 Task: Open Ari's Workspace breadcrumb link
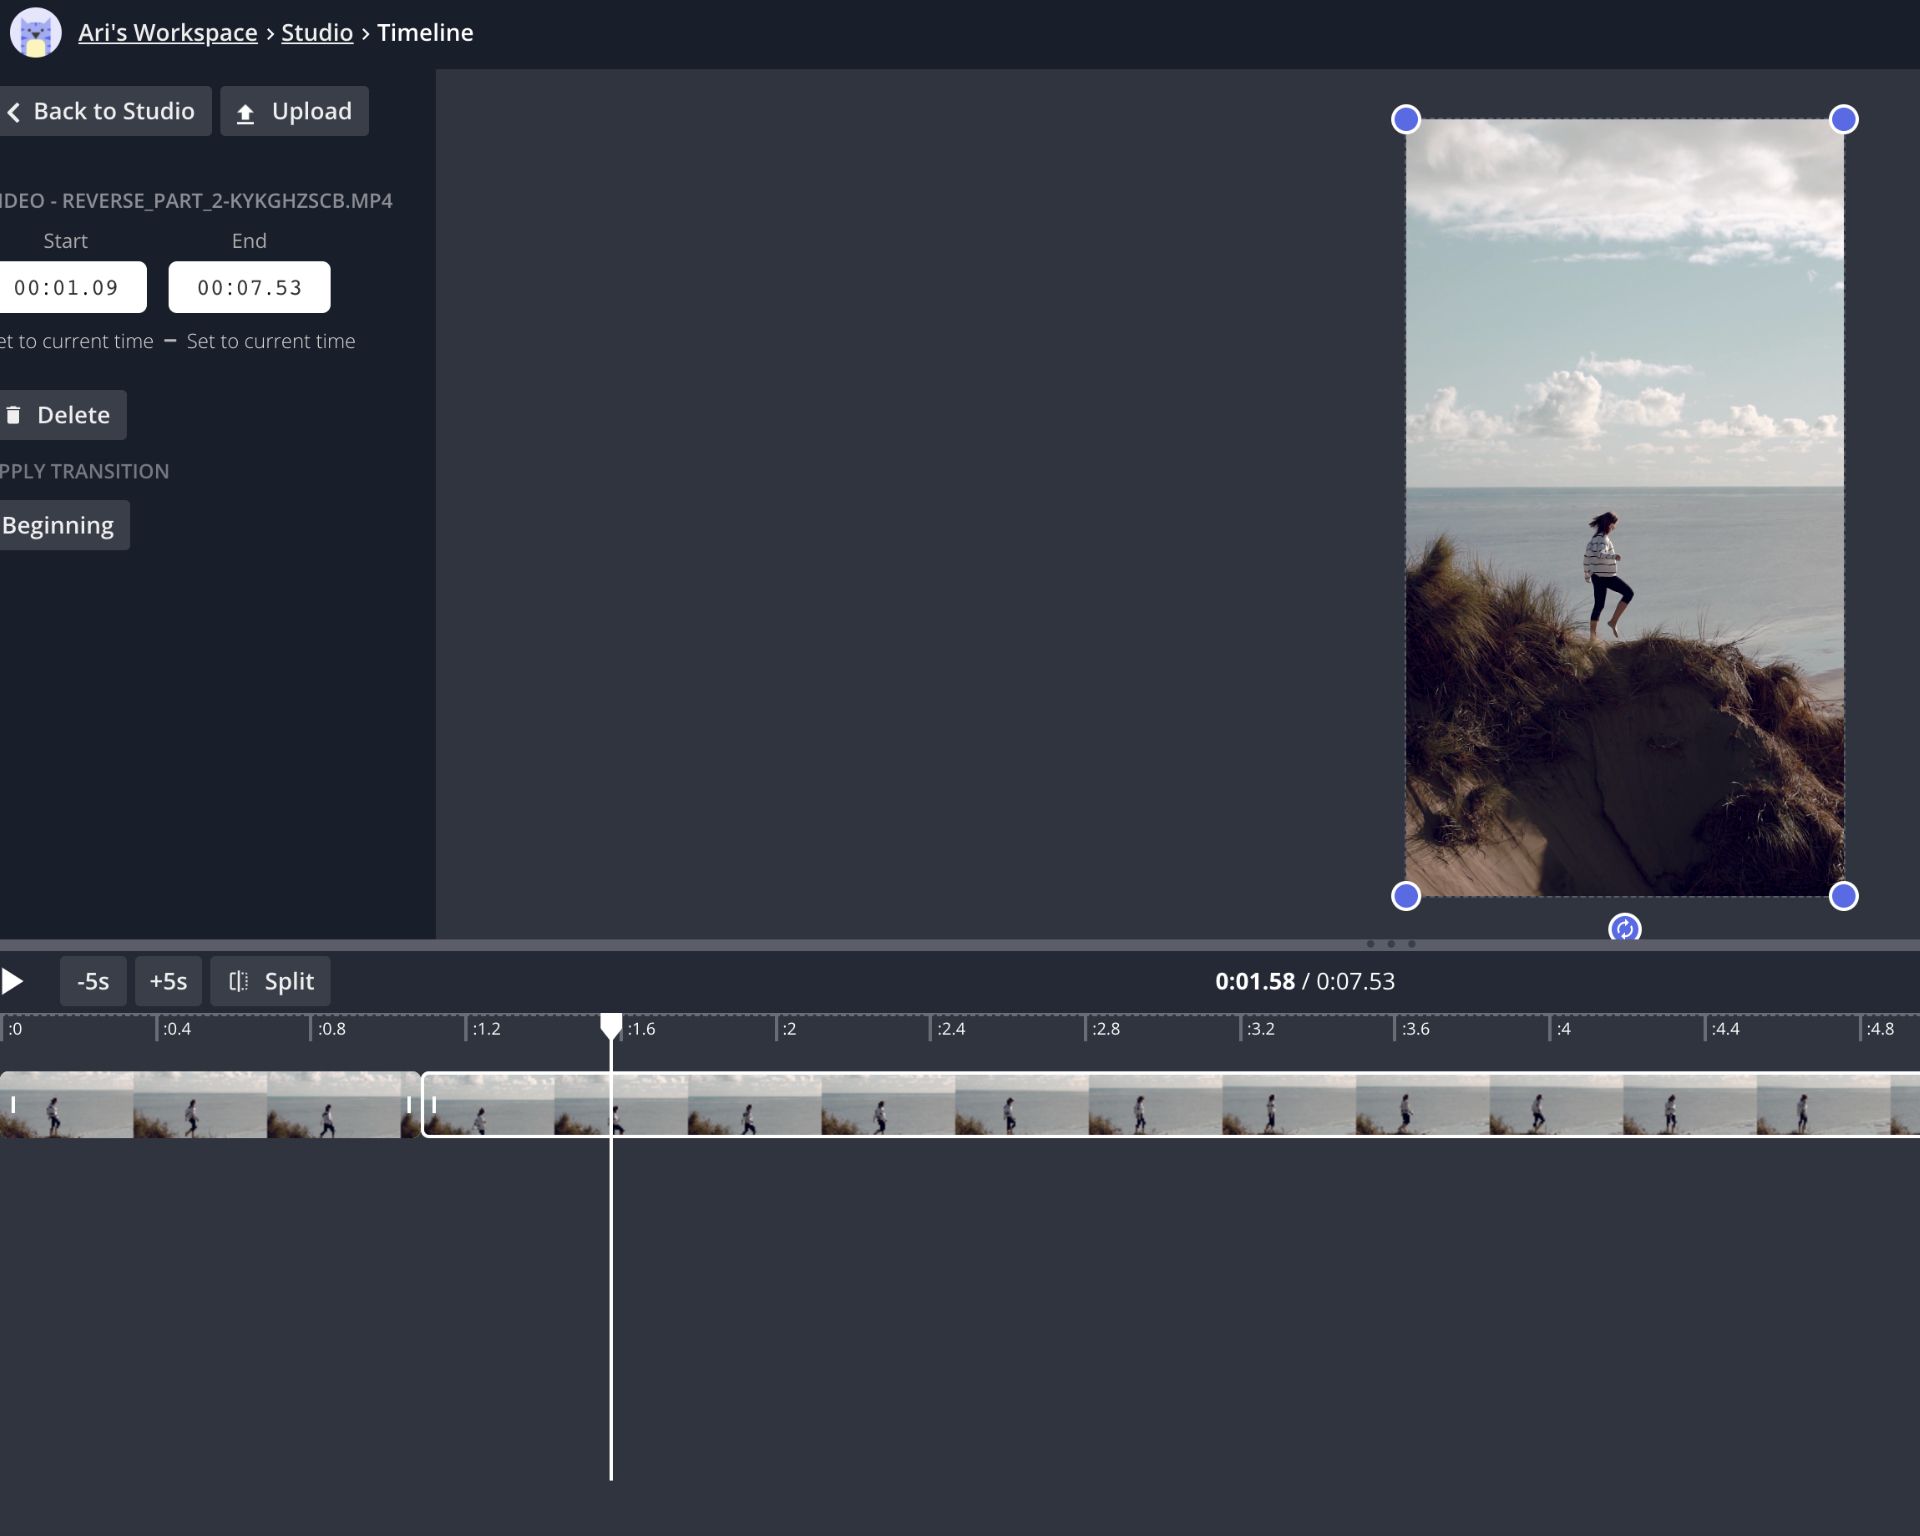pos(167,33)
